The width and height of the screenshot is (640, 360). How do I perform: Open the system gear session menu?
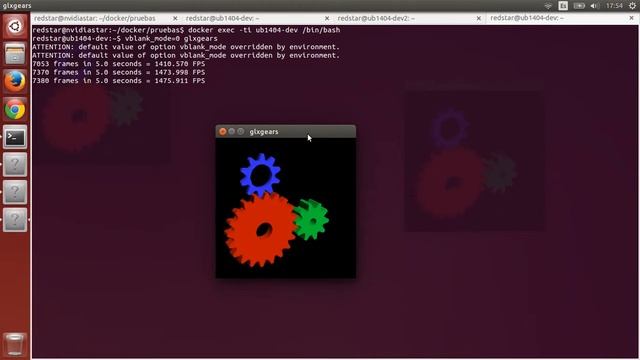tap(632, 6)
